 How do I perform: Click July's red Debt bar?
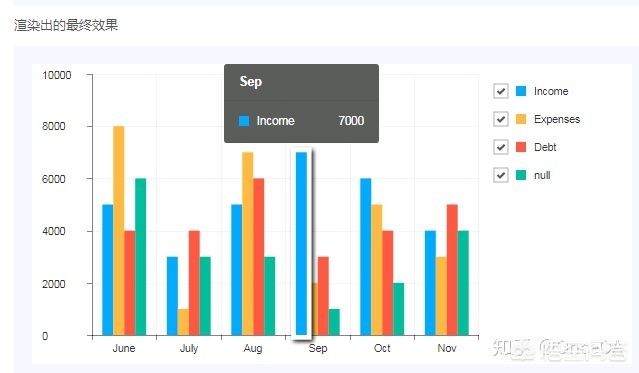pyautogui.click(x=194, y=283)
